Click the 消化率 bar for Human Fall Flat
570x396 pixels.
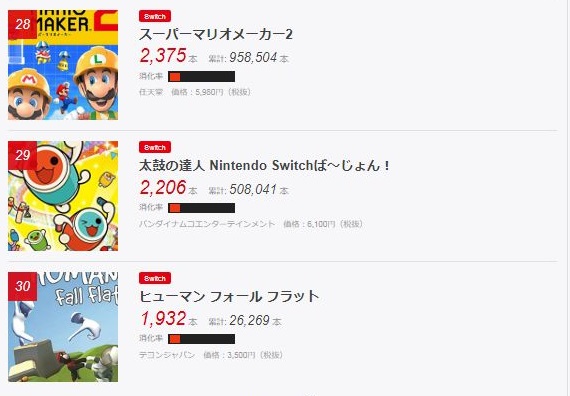[201, 339]
